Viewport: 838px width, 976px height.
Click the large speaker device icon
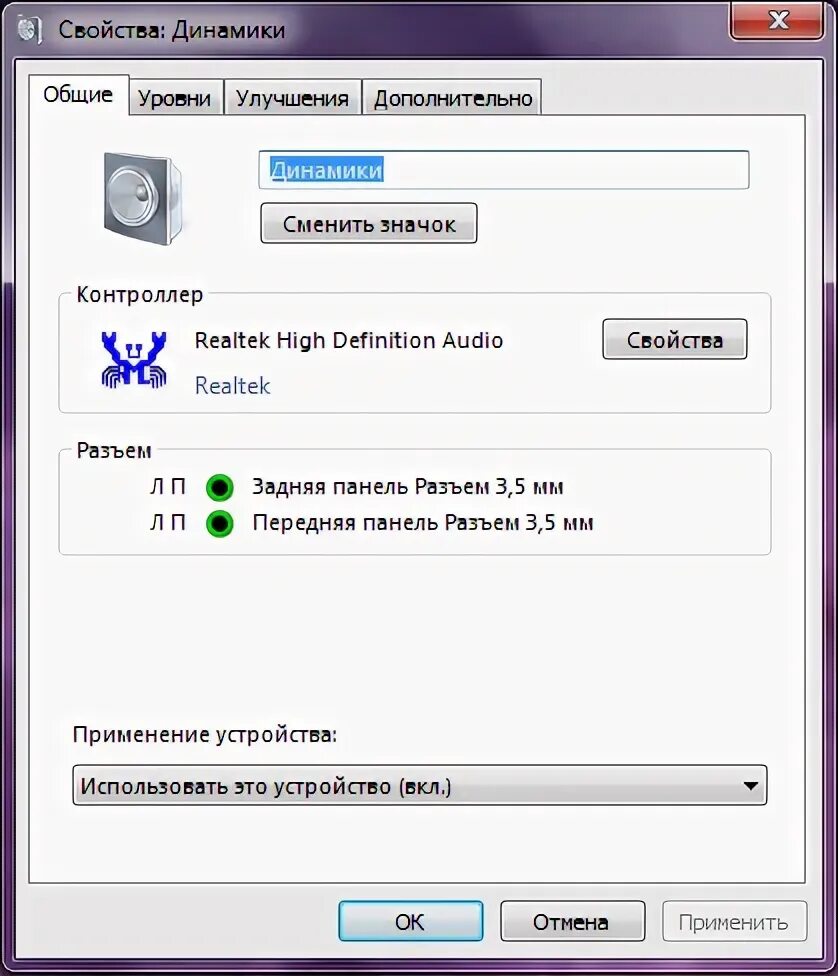(x=143, y=199)
